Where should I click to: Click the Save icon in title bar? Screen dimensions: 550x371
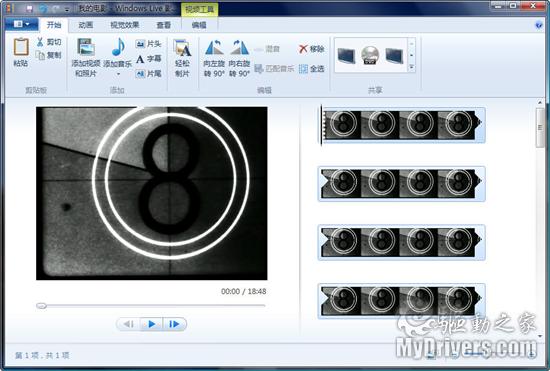(29, 8)
